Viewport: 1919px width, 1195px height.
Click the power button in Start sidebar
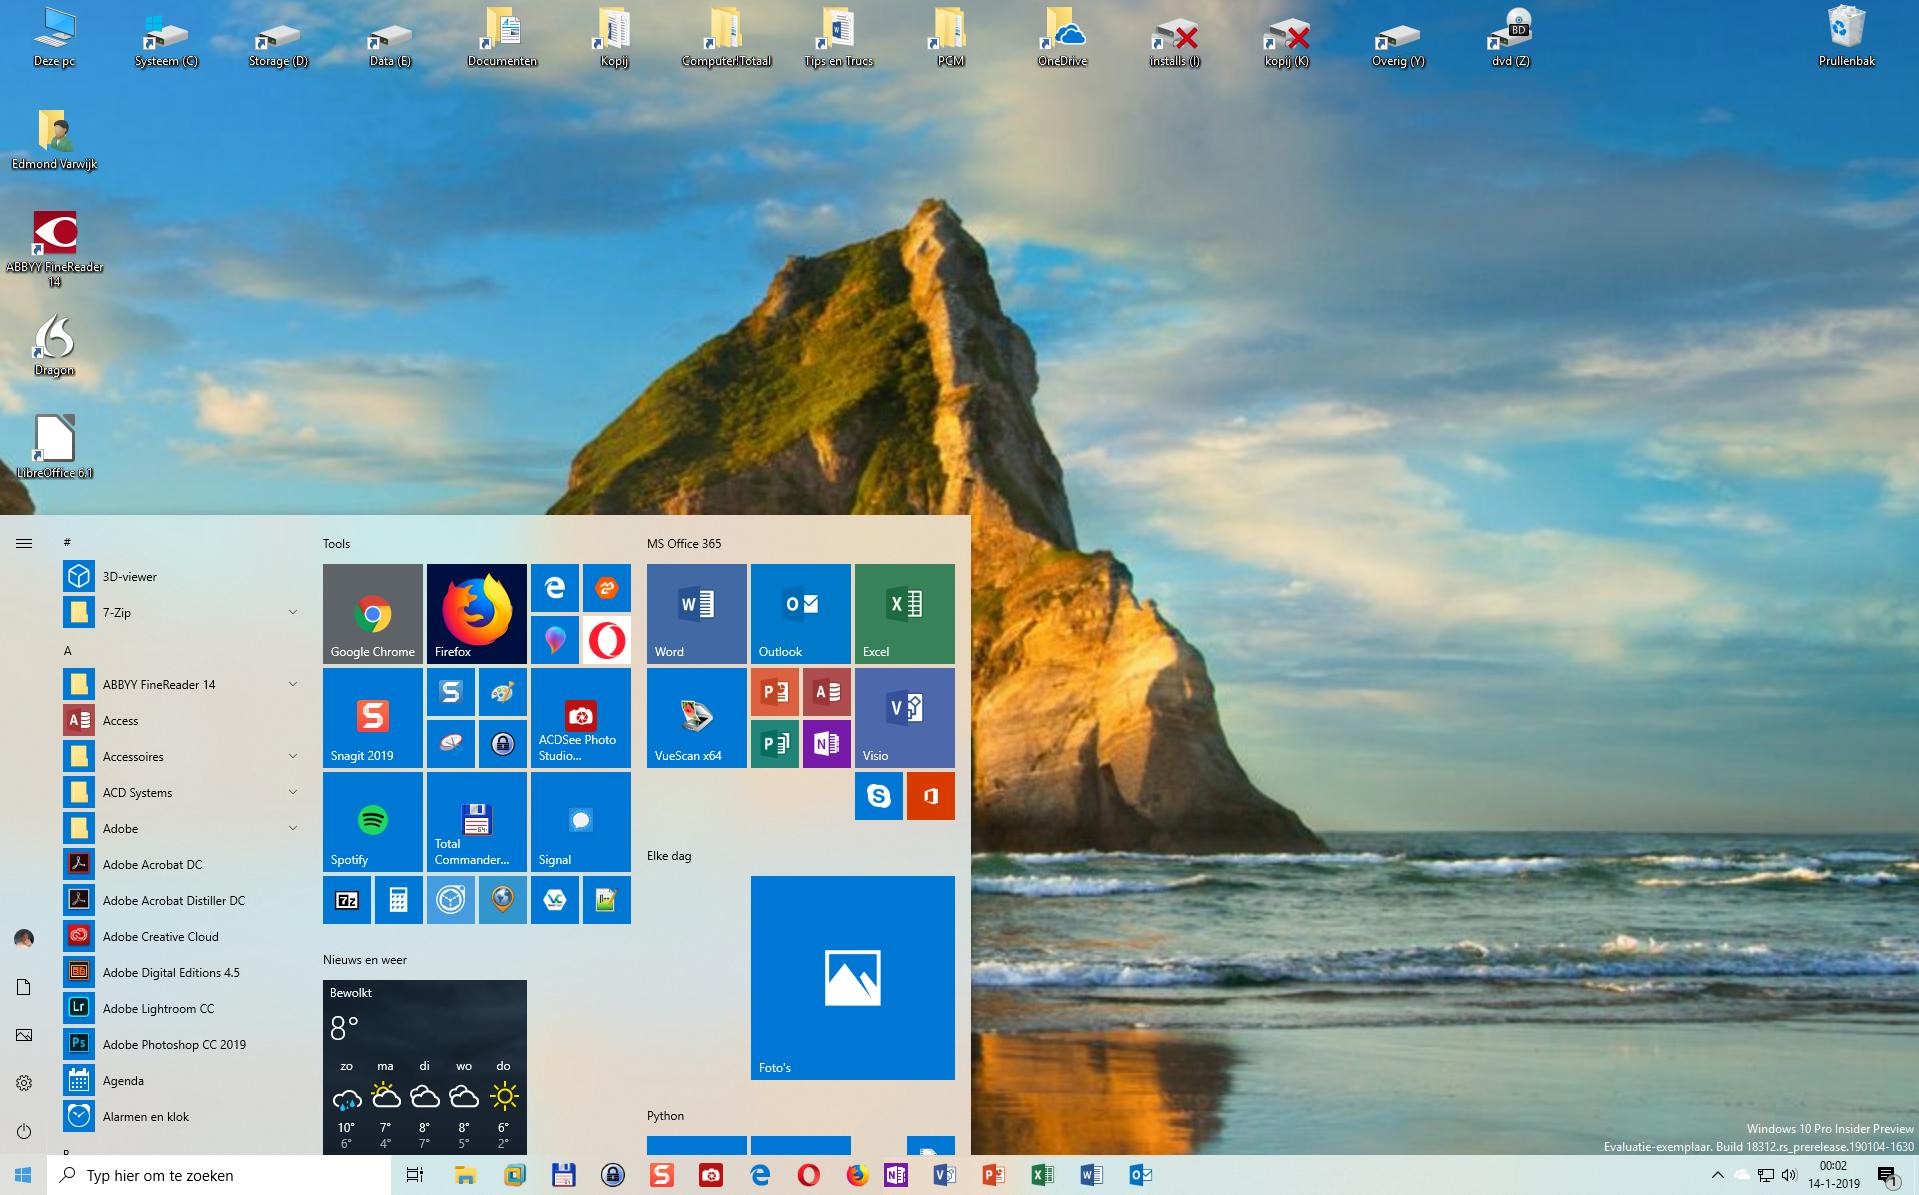pos(24,1131)
